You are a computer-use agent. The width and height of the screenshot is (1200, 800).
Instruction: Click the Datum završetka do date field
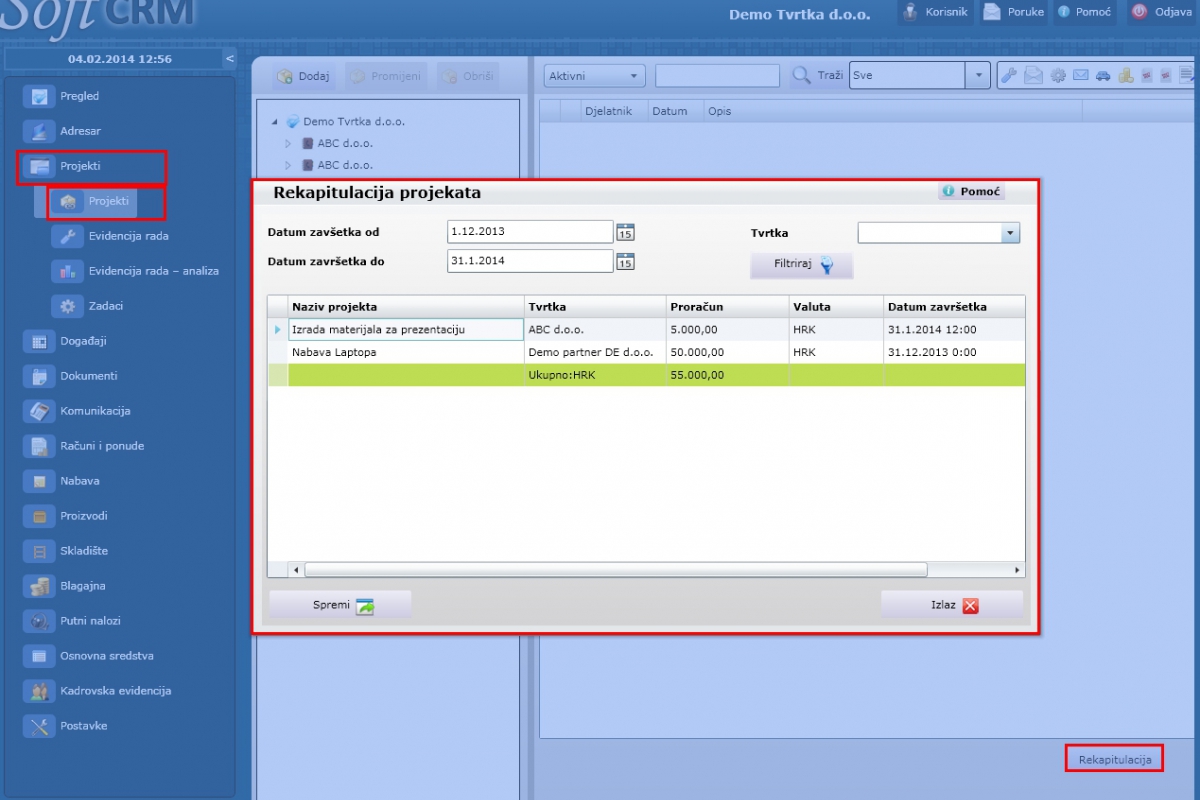[x=530, y=261]
